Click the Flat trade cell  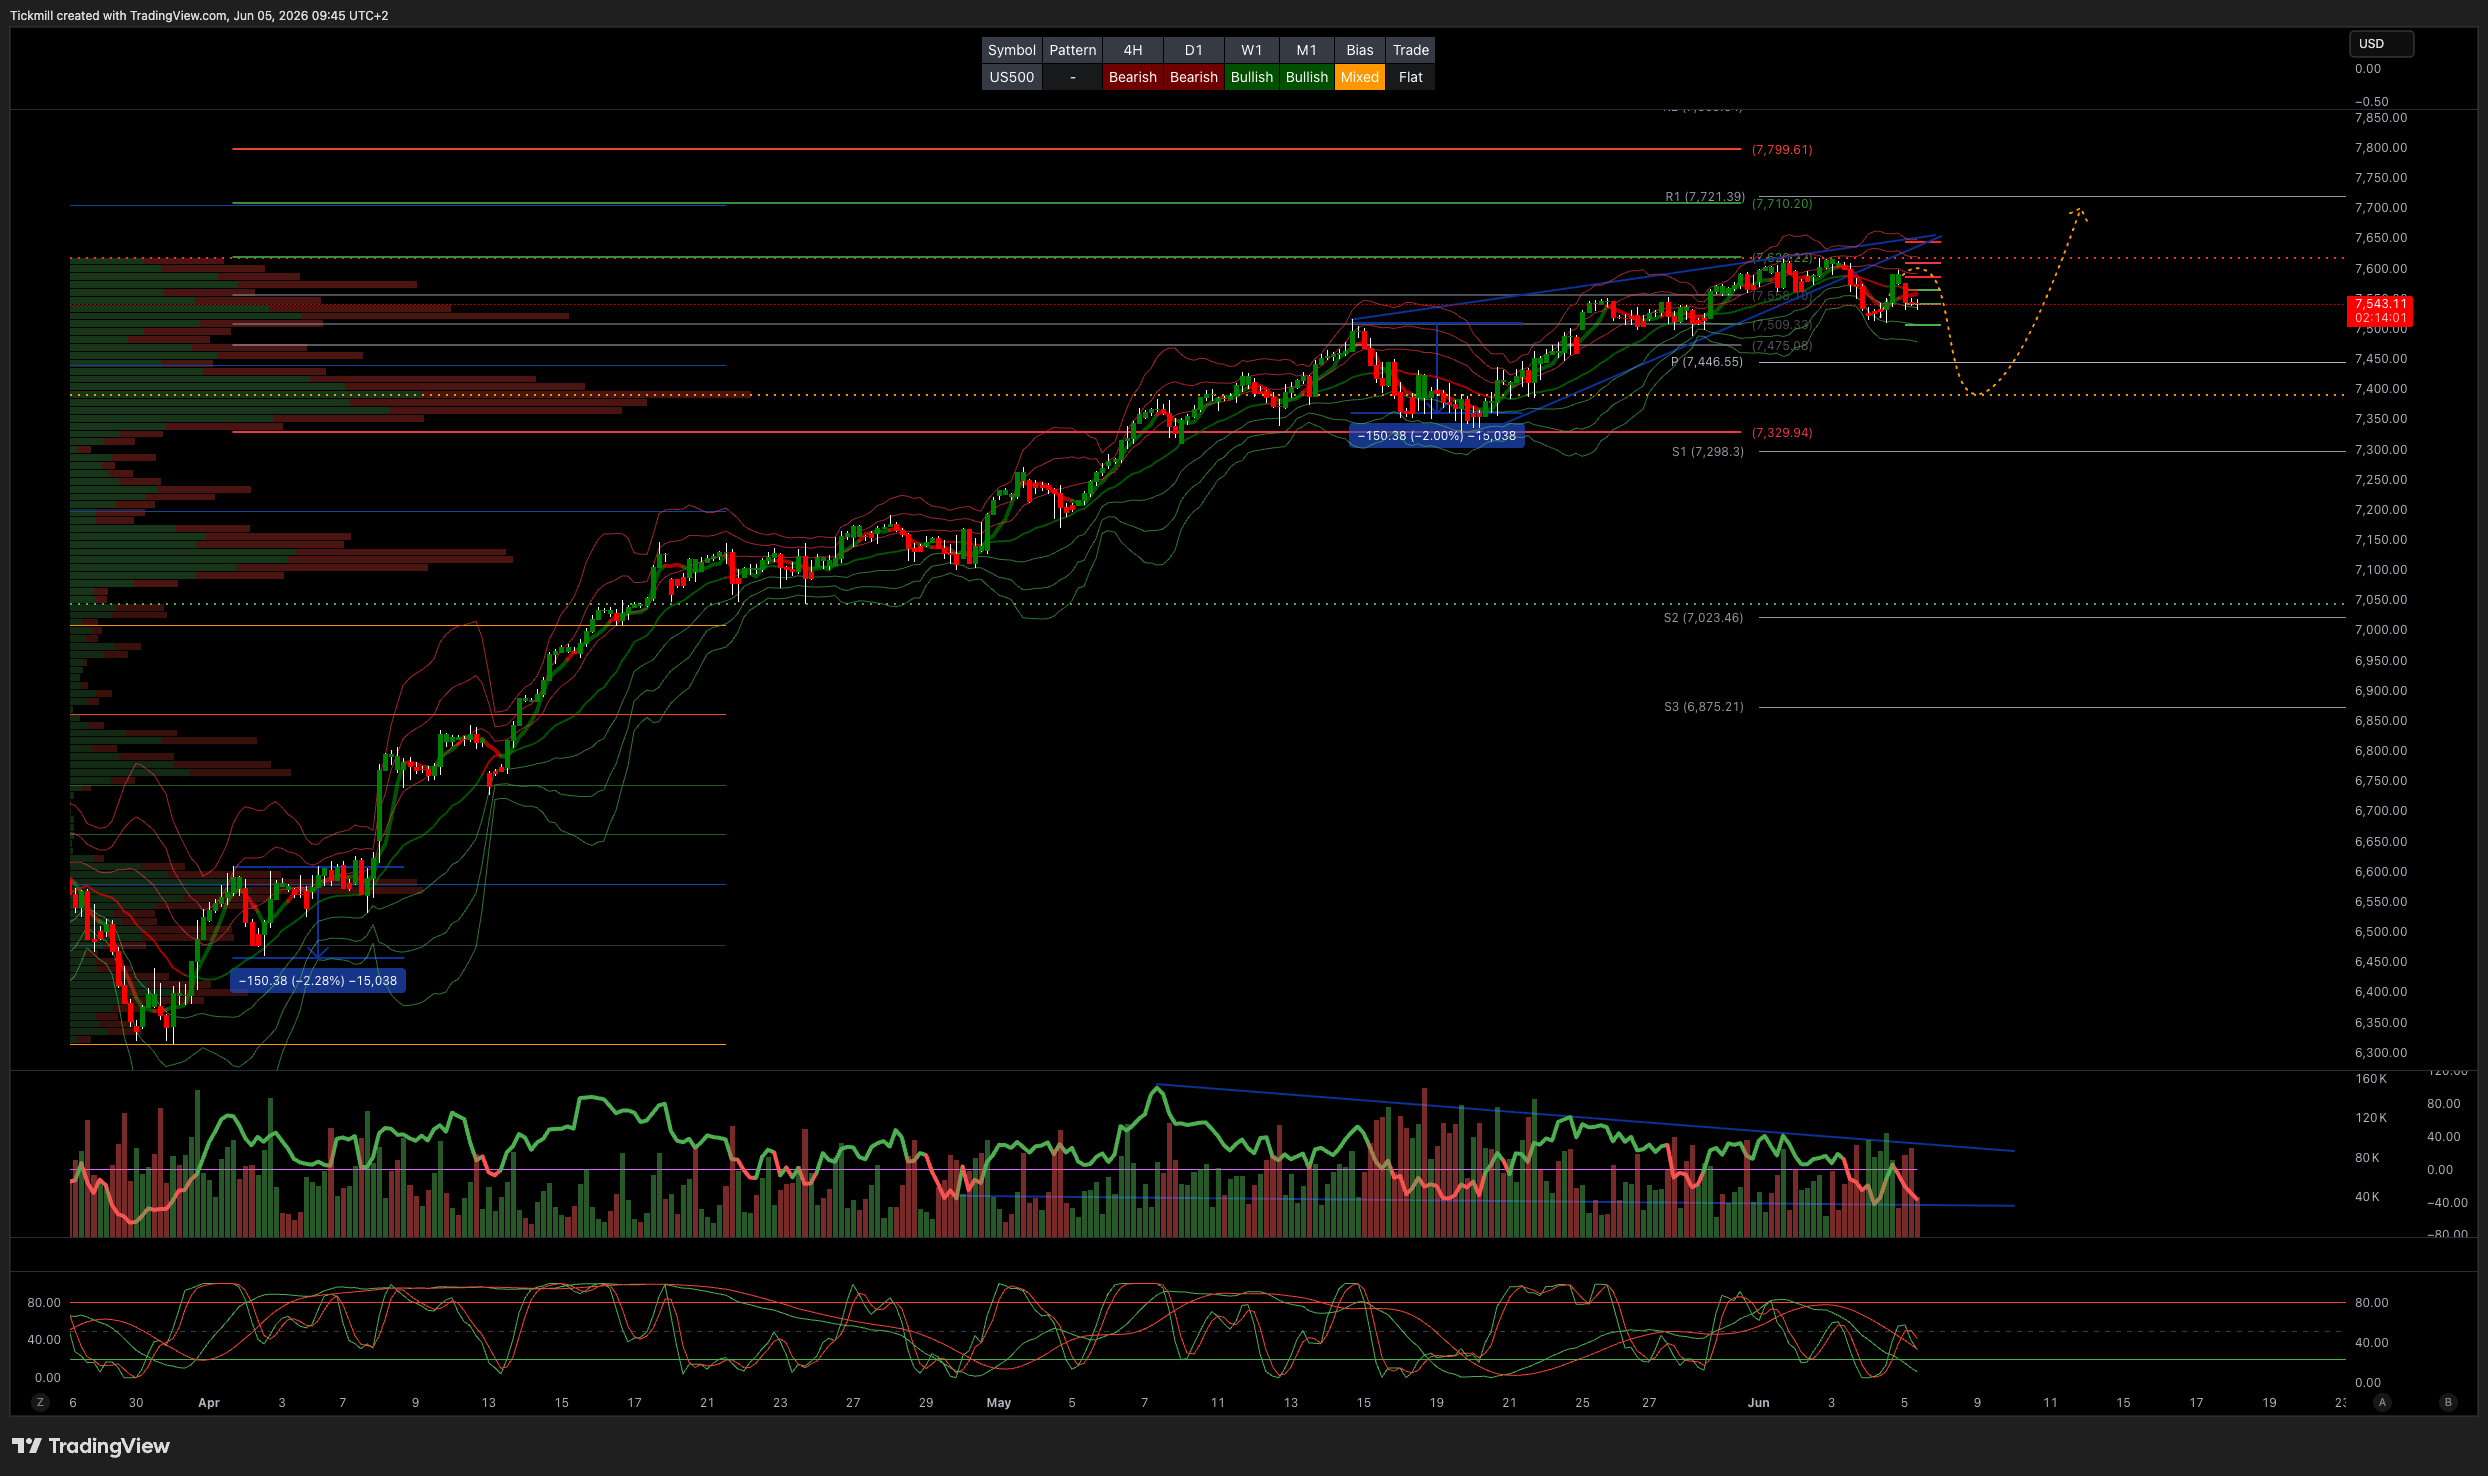1410,77
